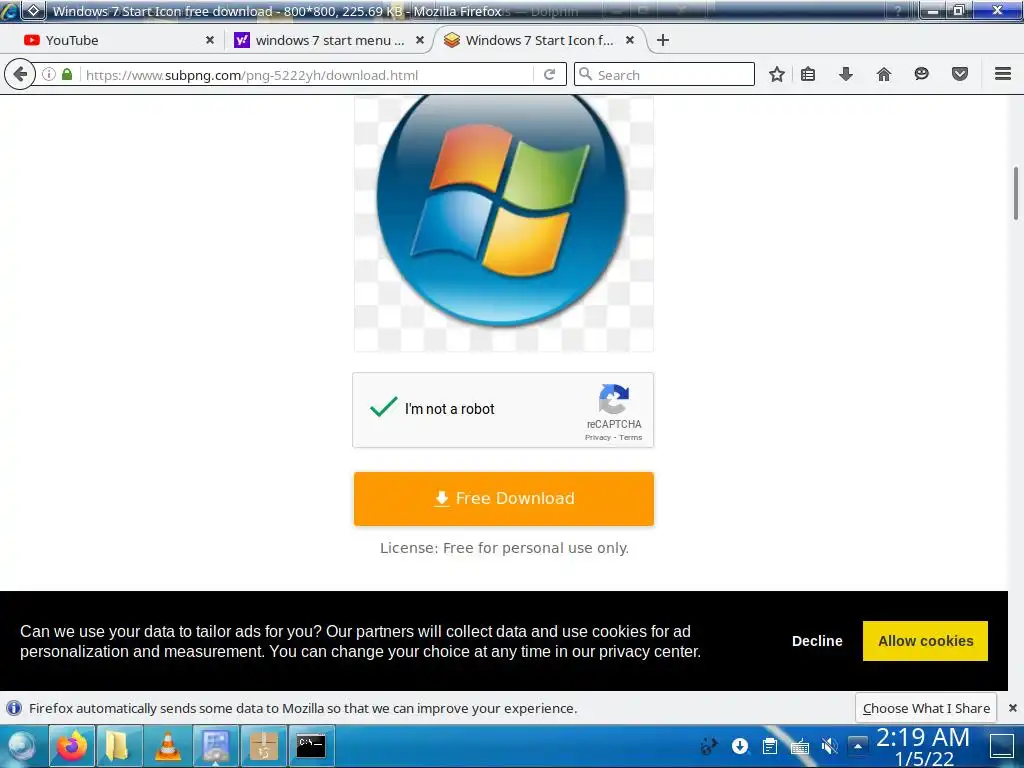Open the terminal icon in the taskbar
The height and width of the screenshot is (768, 1024).
tap(311, 746)
